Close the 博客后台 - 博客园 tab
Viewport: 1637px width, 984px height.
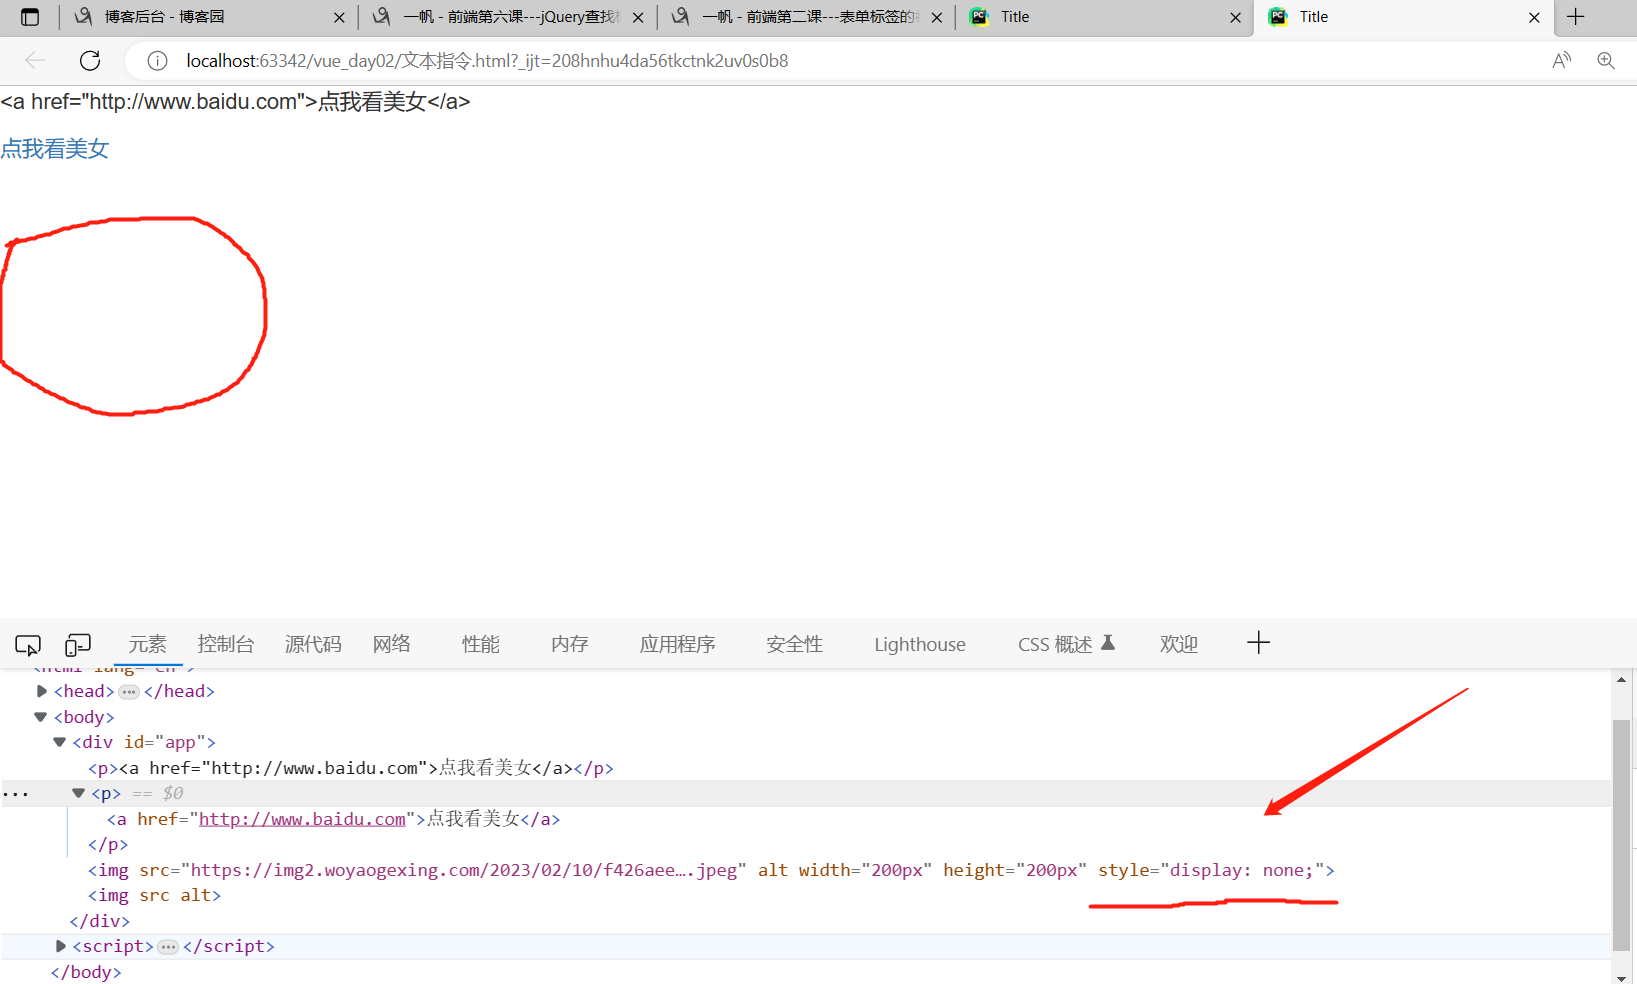click(339, 17)
